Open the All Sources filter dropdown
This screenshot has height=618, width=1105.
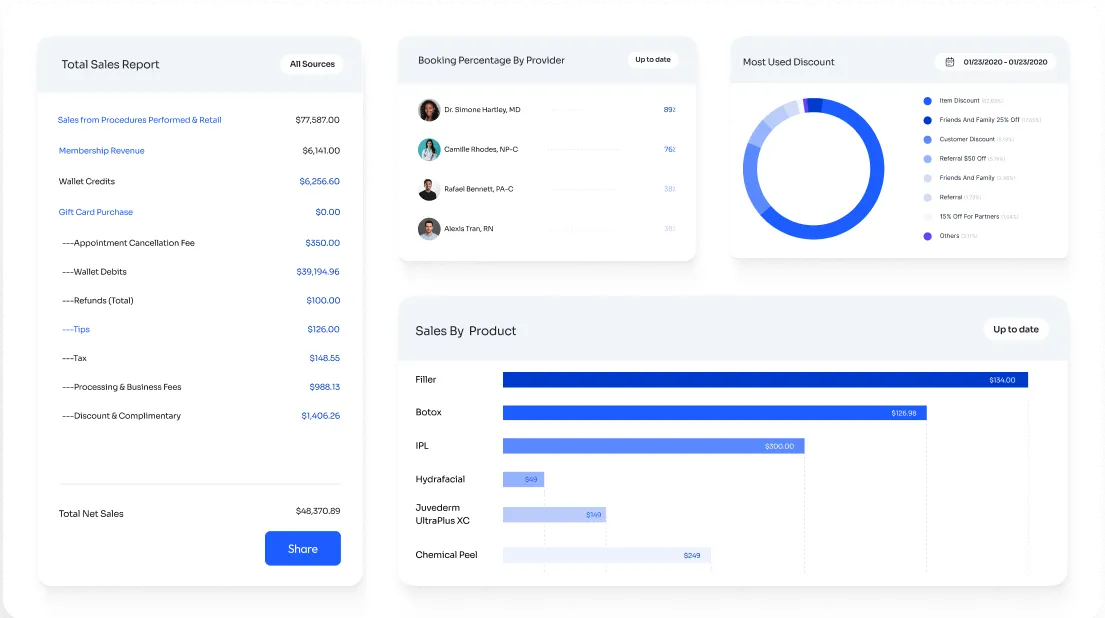pos(312,64)
